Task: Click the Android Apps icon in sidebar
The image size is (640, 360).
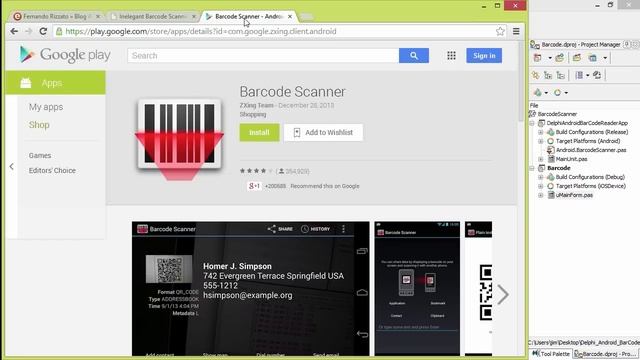Action: (26, 83)
